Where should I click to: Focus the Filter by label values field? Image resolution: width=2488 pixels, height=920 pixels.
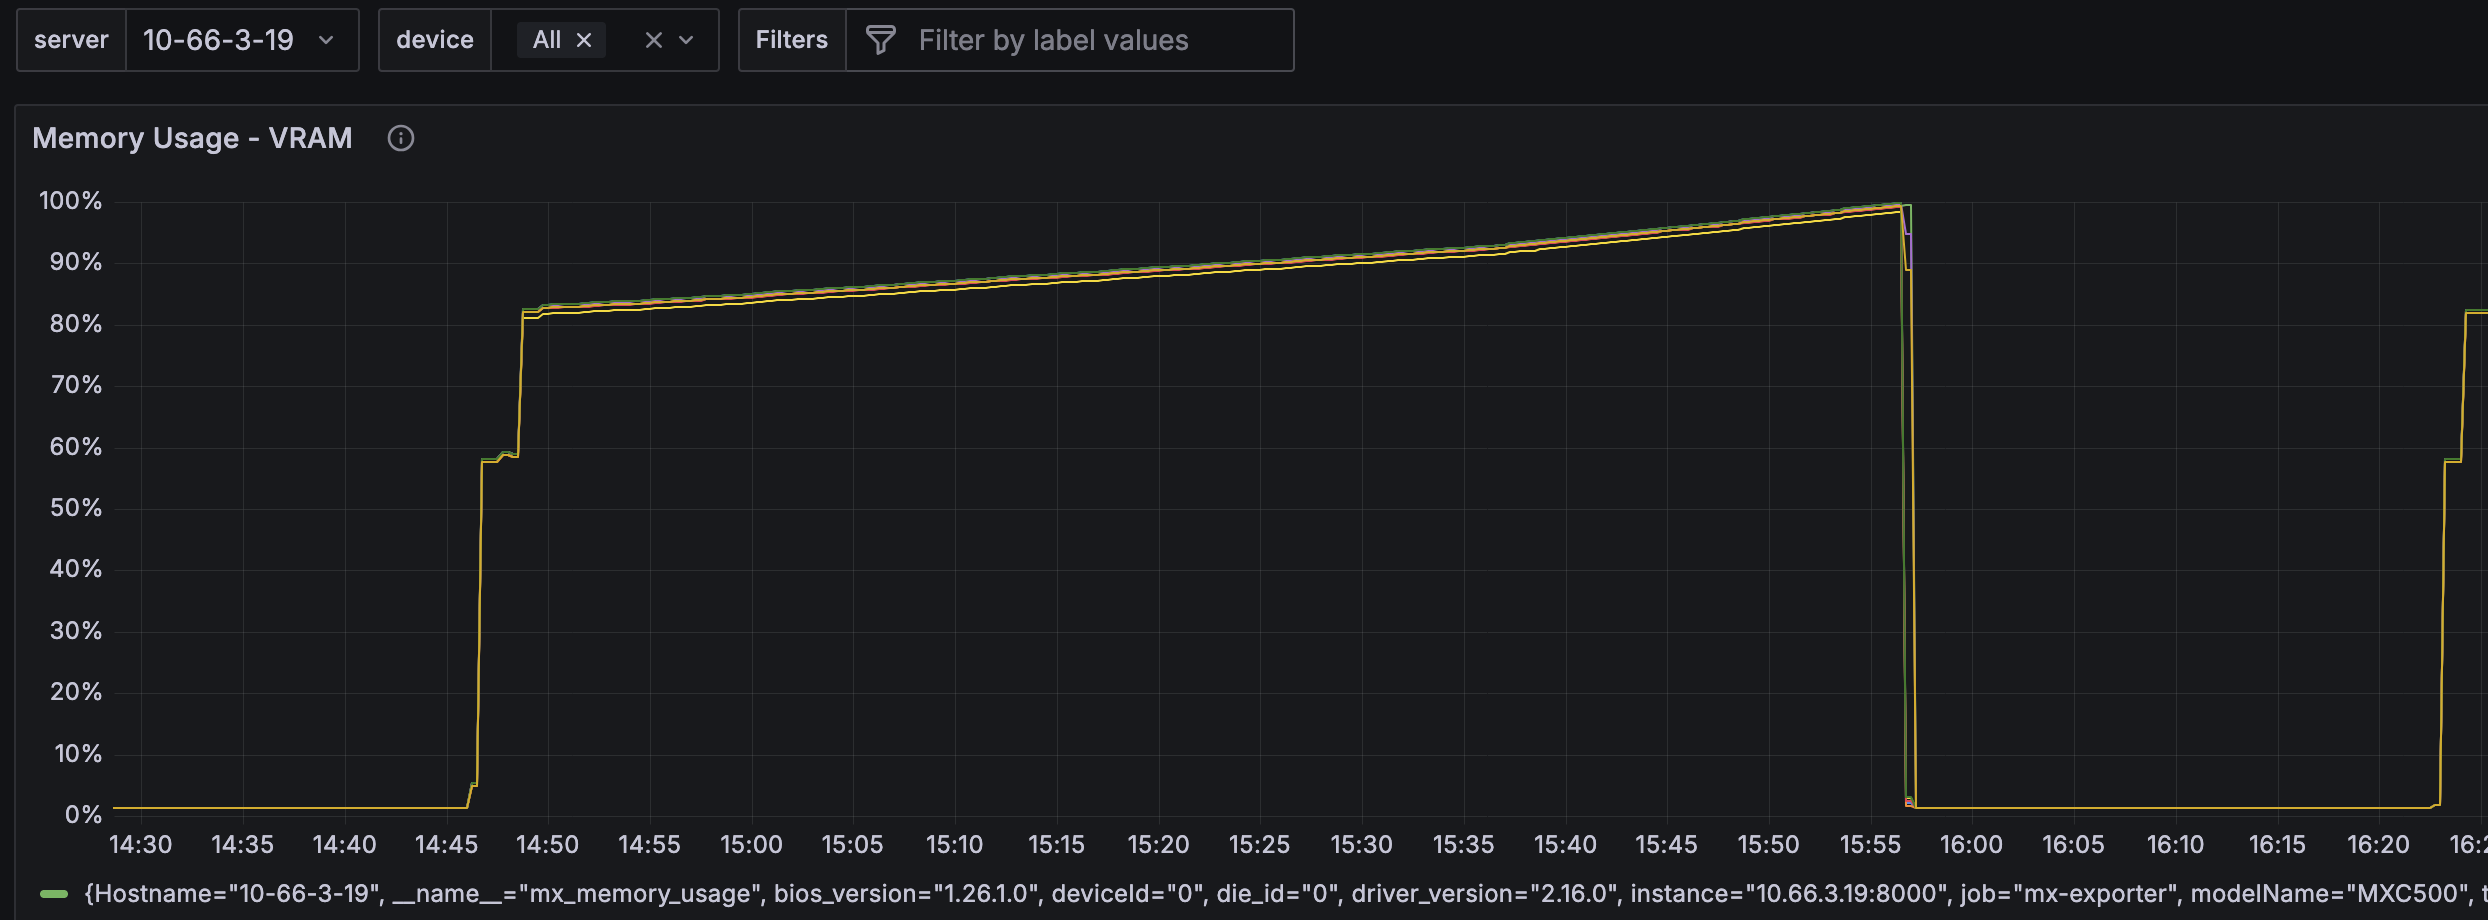(x=1090, y=40)
